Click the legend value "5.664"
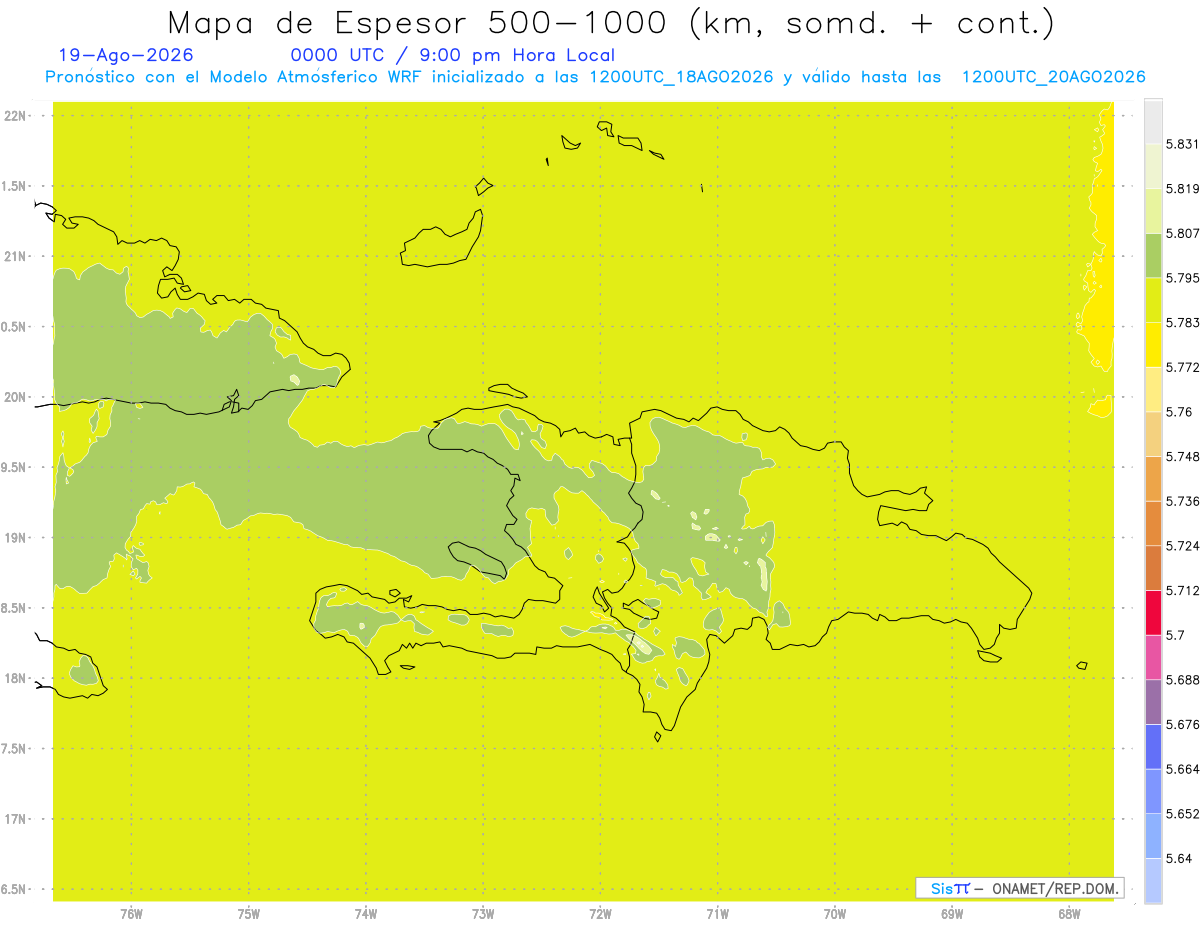The image size is (1200, 927). [x=1182, y=769]
